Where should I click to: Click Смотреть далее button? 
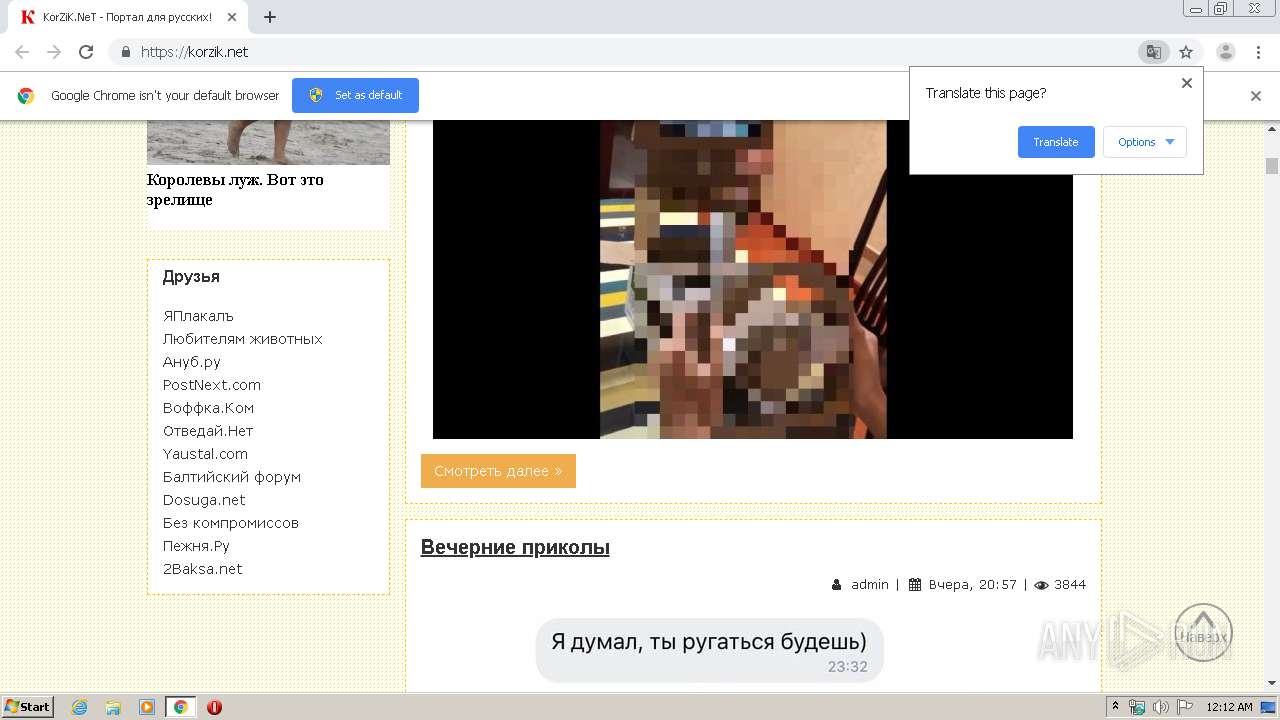coord(498,471)
